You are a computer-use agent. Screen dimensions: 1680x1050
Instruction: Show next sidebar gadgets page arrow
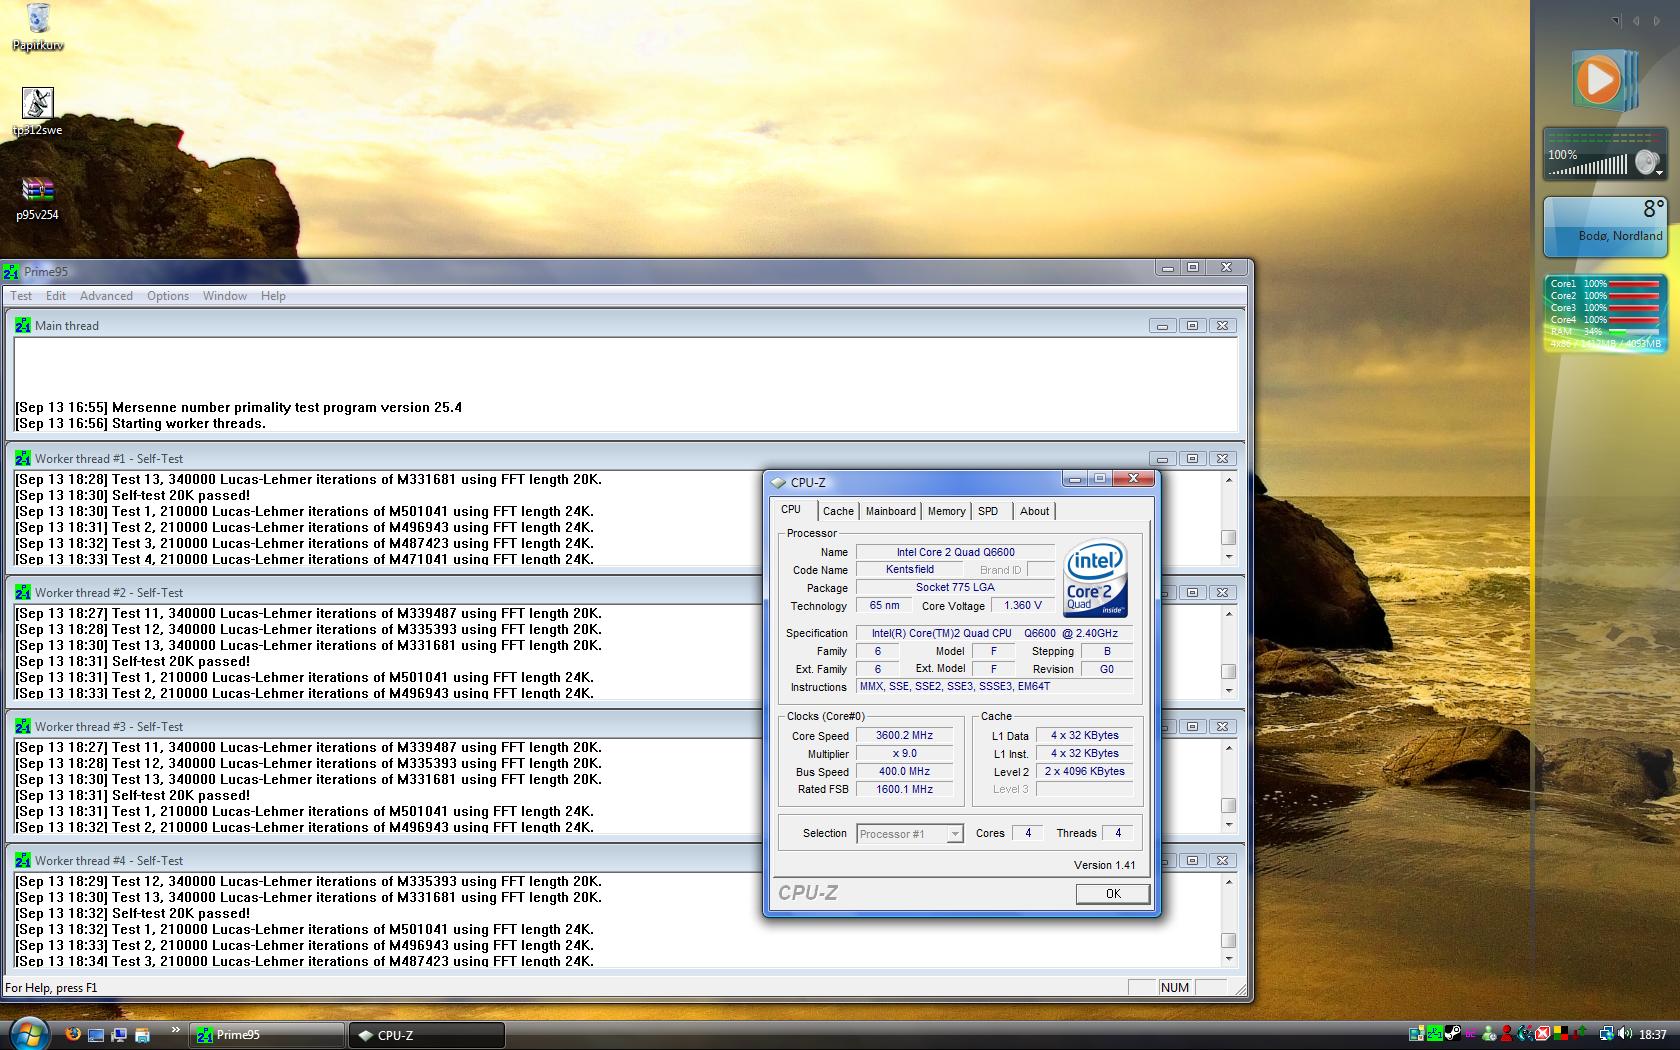[x=1656, y=20]
